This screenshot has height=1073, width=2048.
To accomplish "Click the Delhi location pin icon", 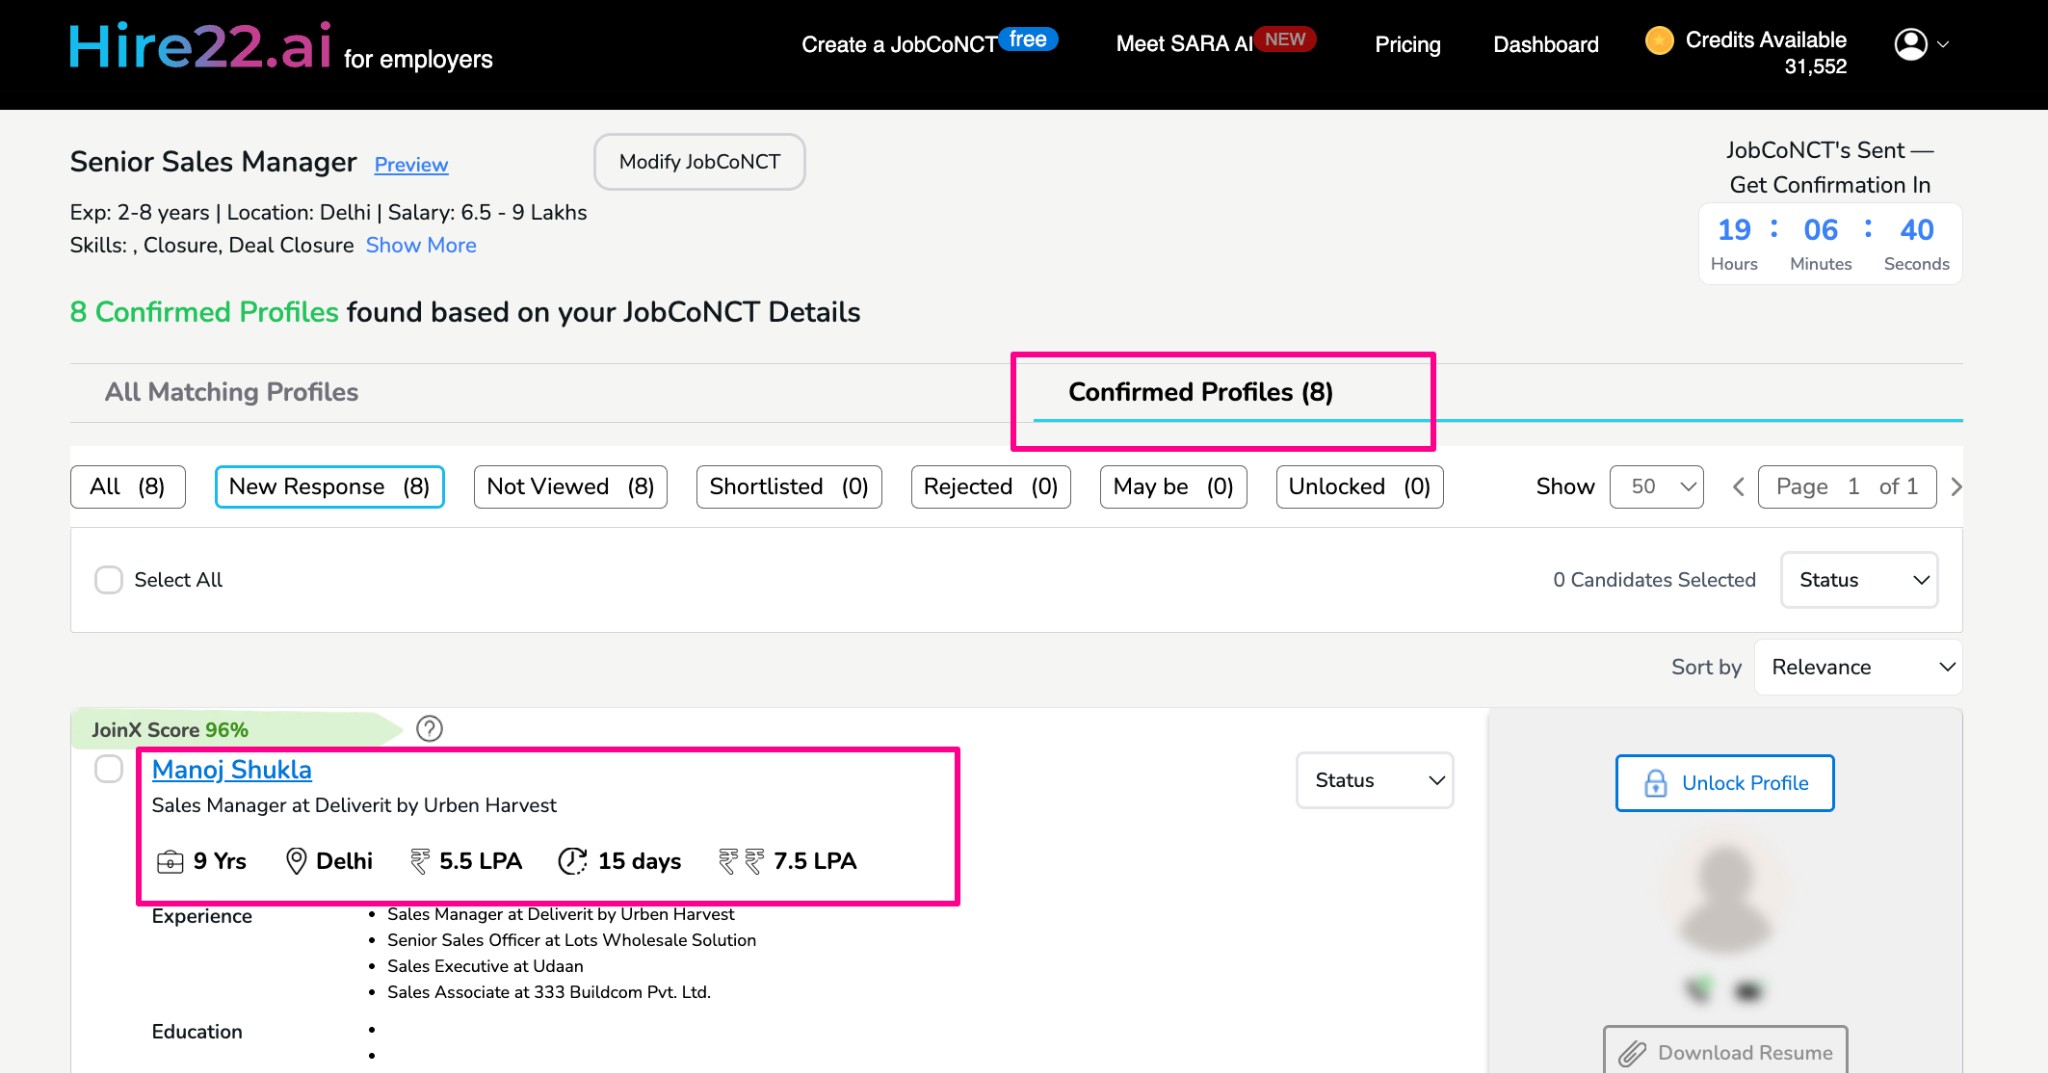I will tap(296, 861).
